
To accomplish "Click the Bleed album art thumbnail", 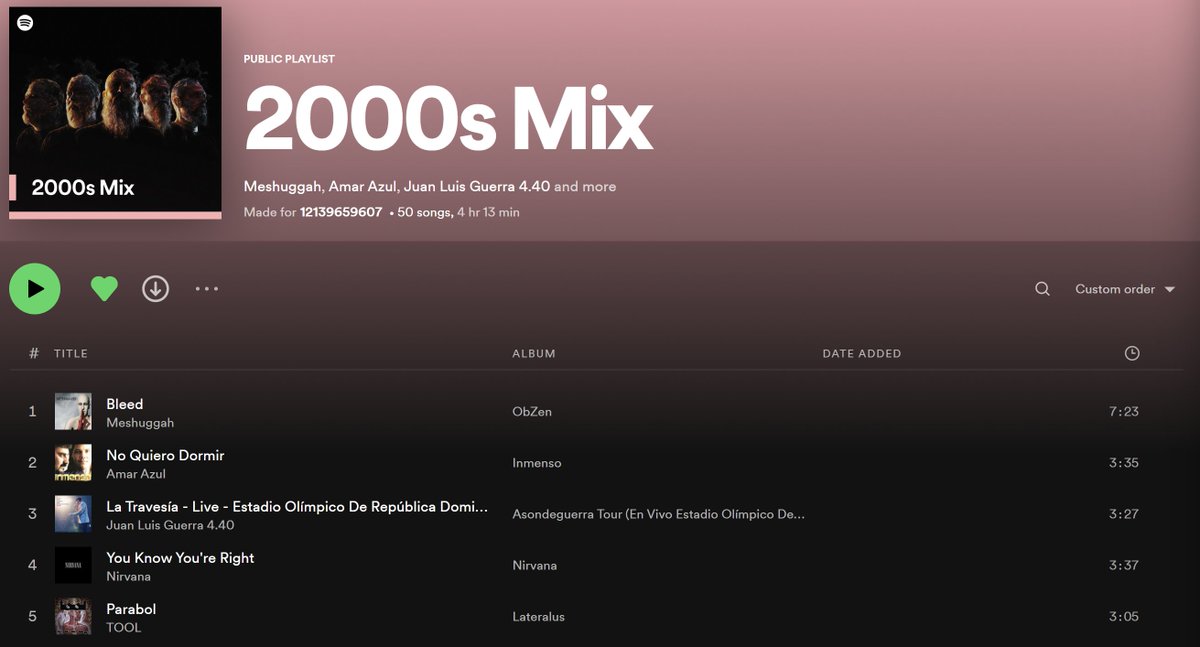I will (x=73, y=412).
